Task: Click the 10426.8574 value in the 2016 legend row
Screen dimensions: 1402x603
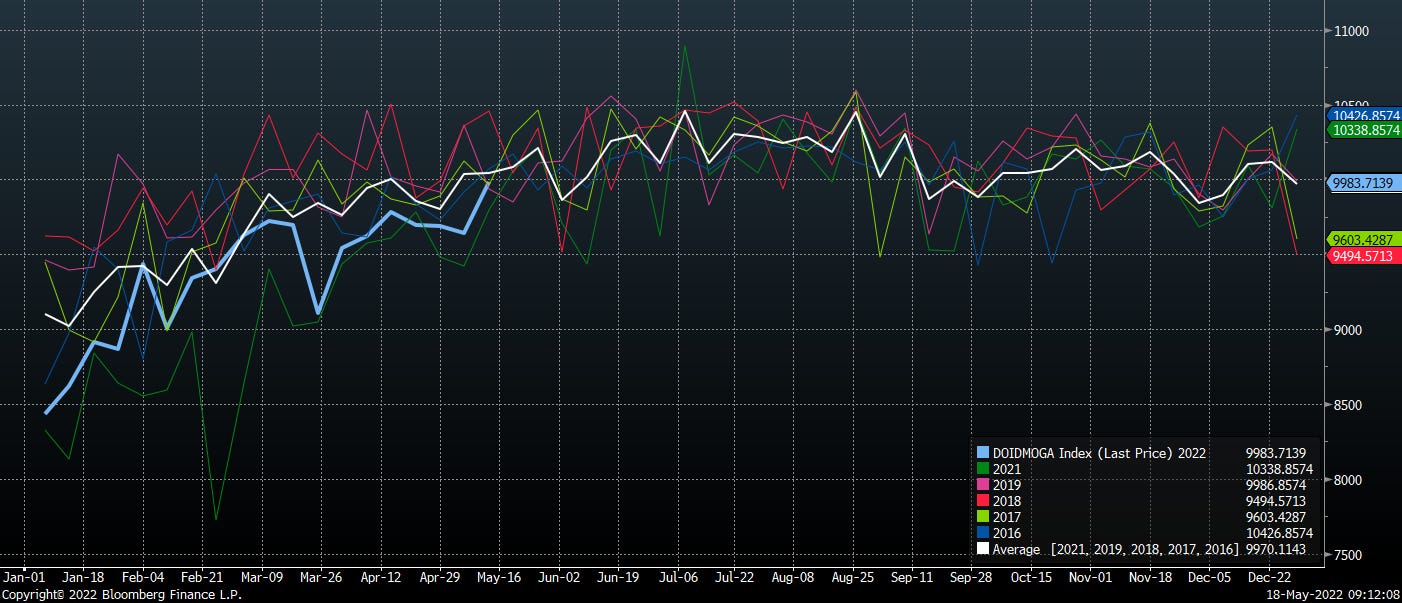Action: [x=1278, y=533]
